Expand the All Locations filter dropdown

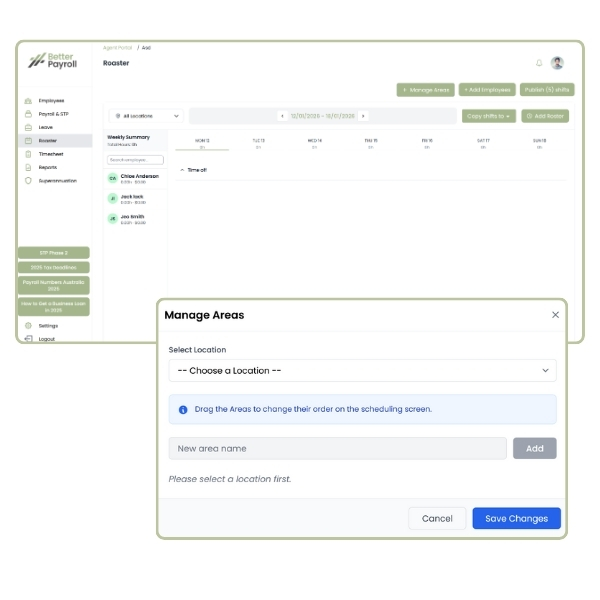[x=145, y=116]
